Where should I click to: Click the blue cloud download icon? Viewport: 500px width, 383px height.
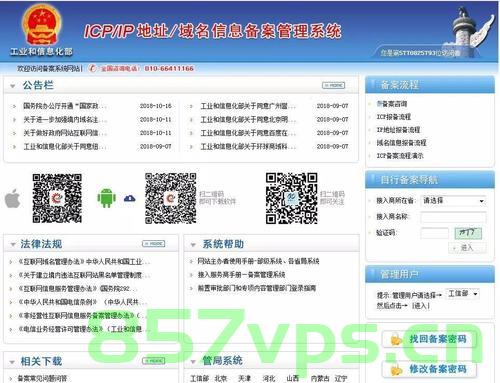(x=130, y=199)
